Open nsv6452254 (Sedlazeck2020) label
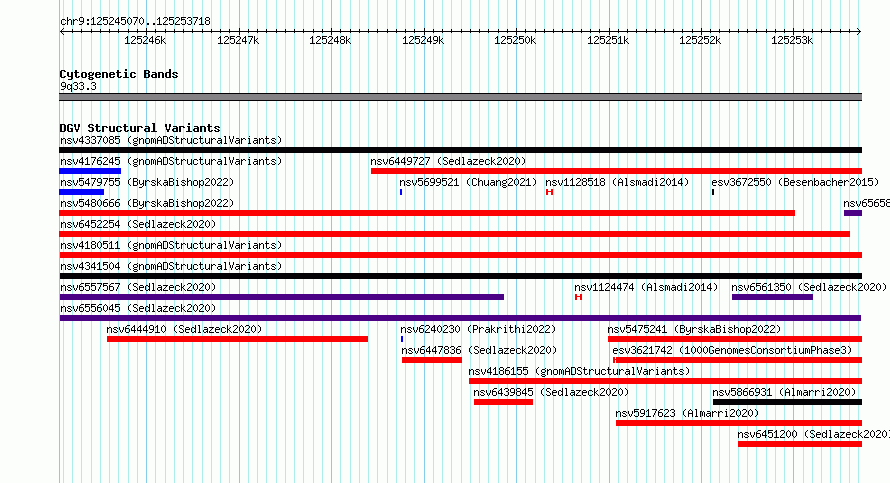Screen dimensions: 890x483 [x=138, y=224]
